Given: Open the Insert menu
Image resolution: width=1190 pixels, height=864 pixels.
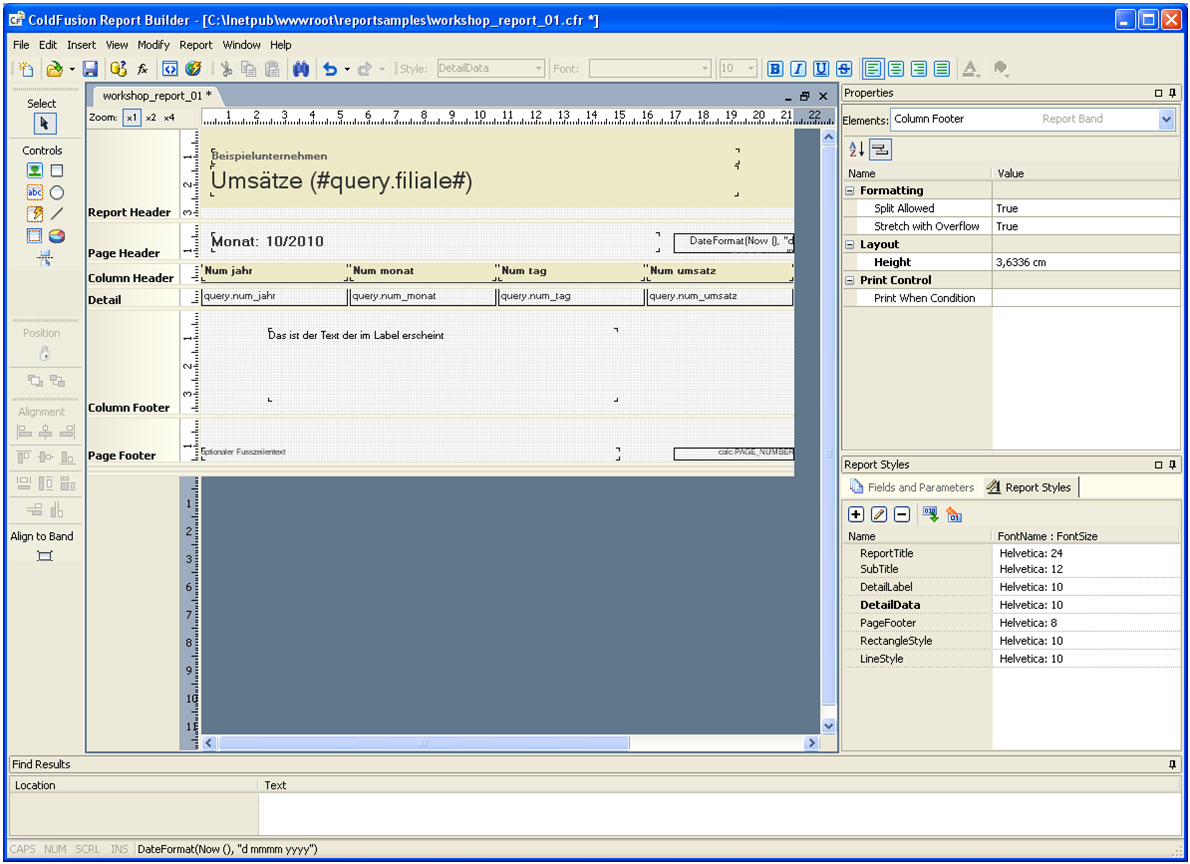Looking at the screenshot, I should (81, 45).
